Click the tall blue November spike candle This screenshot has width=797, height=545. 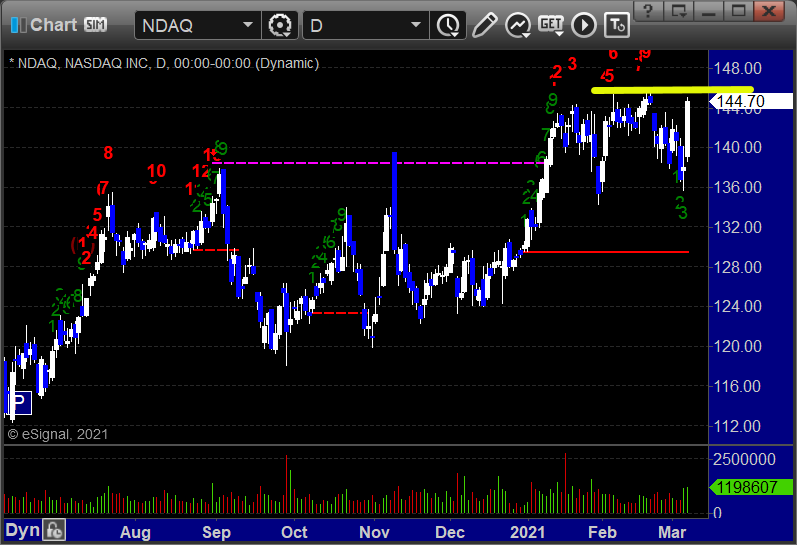(394, 201)
